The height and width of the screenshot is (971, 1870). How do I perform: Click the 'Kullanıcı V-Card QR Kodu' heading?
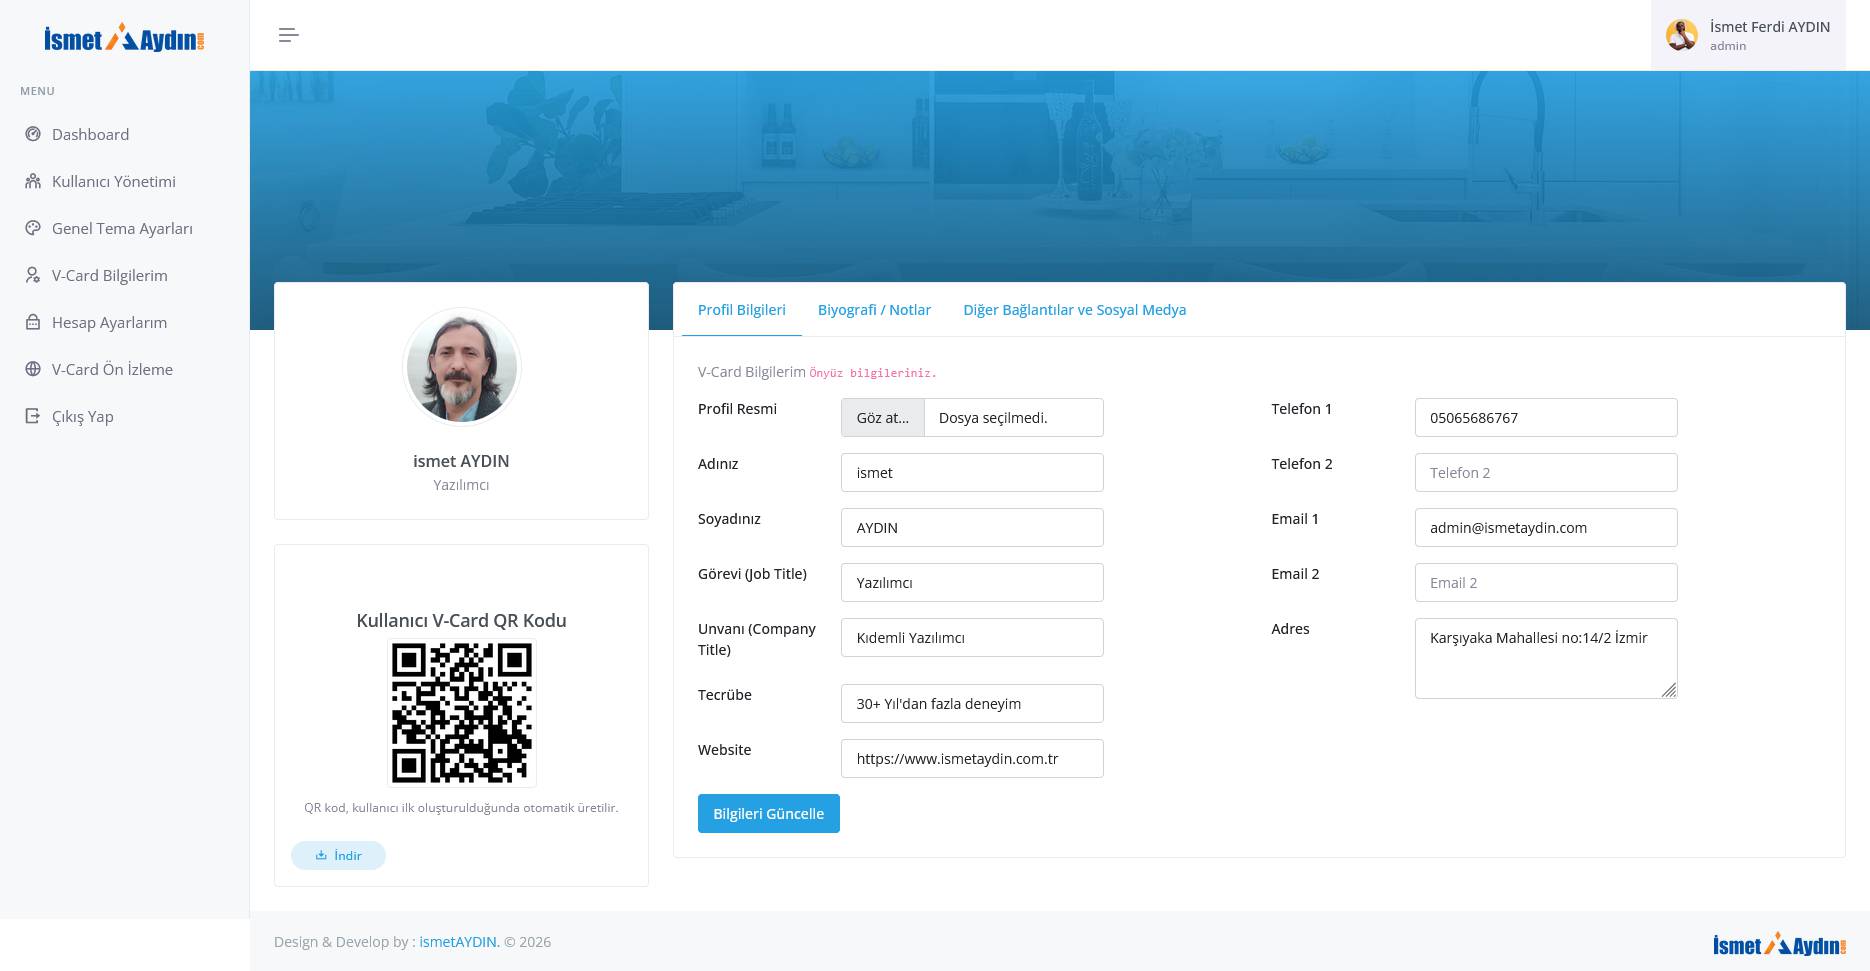pos(461,620)
